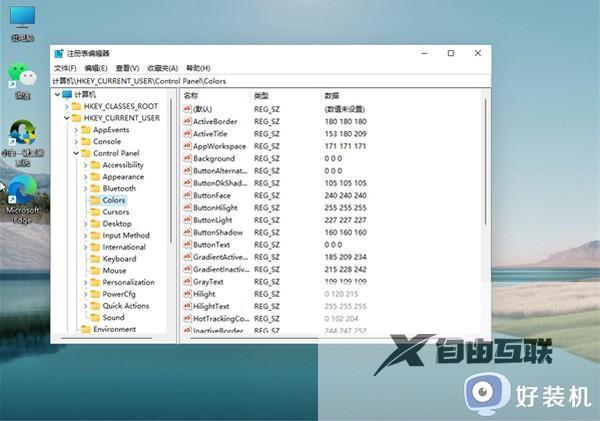
Task: Click the Colors folder icon in tree
Action: (x=95, y=200)
